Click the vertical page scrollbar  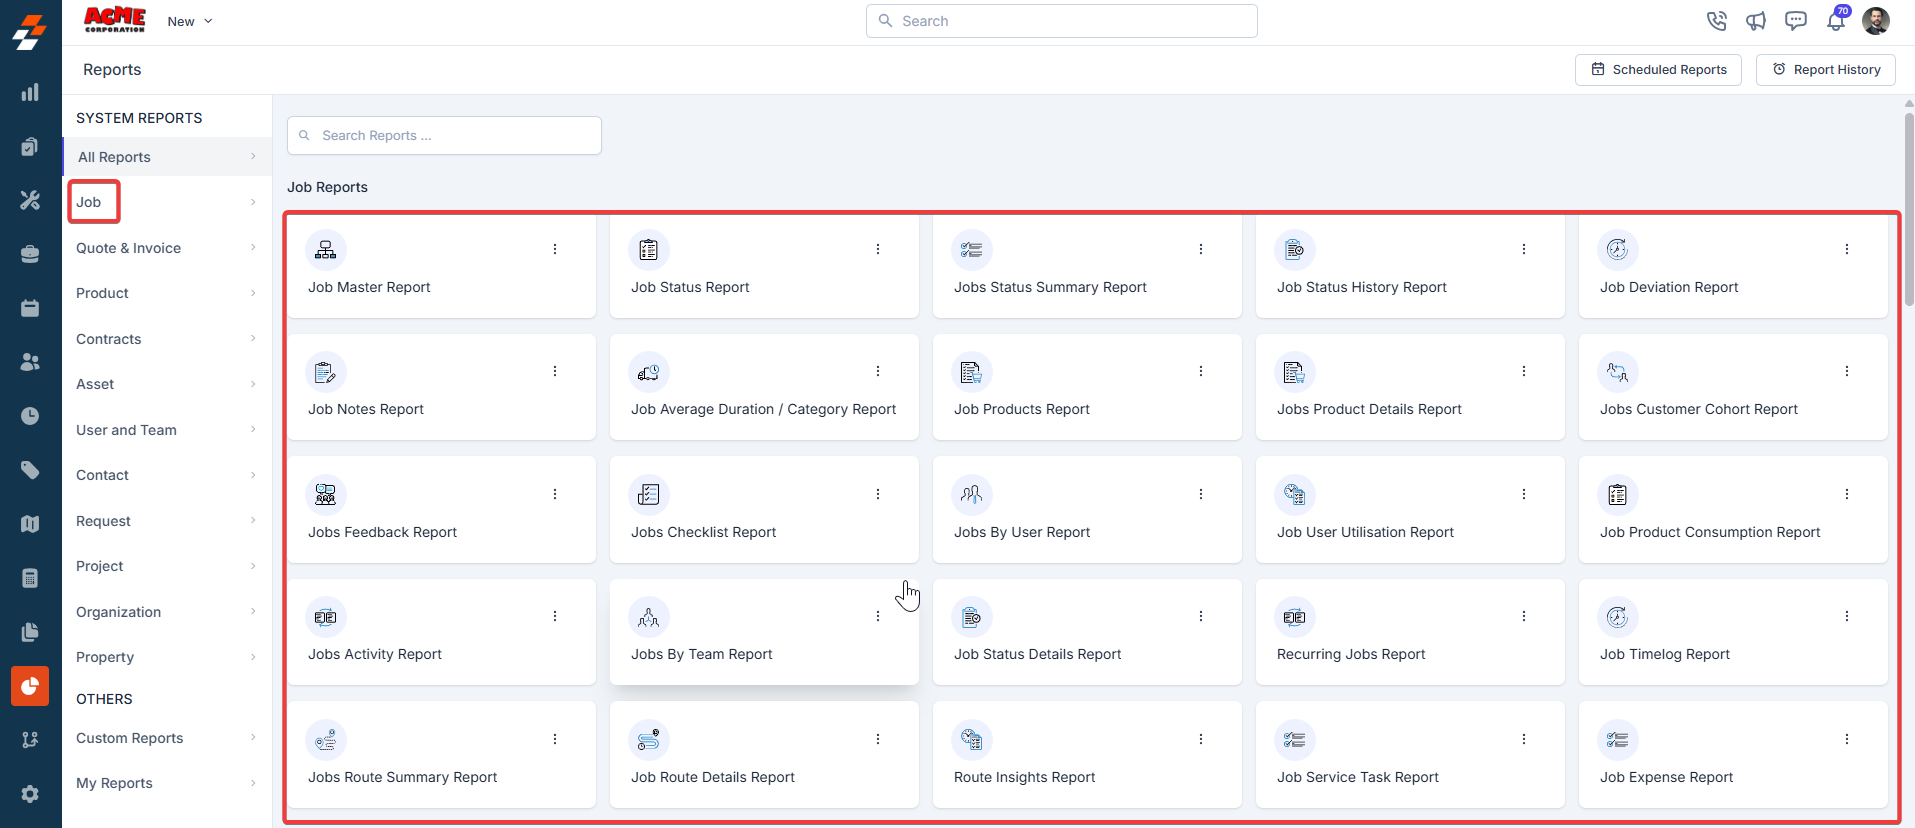(x=1909, y=210)
